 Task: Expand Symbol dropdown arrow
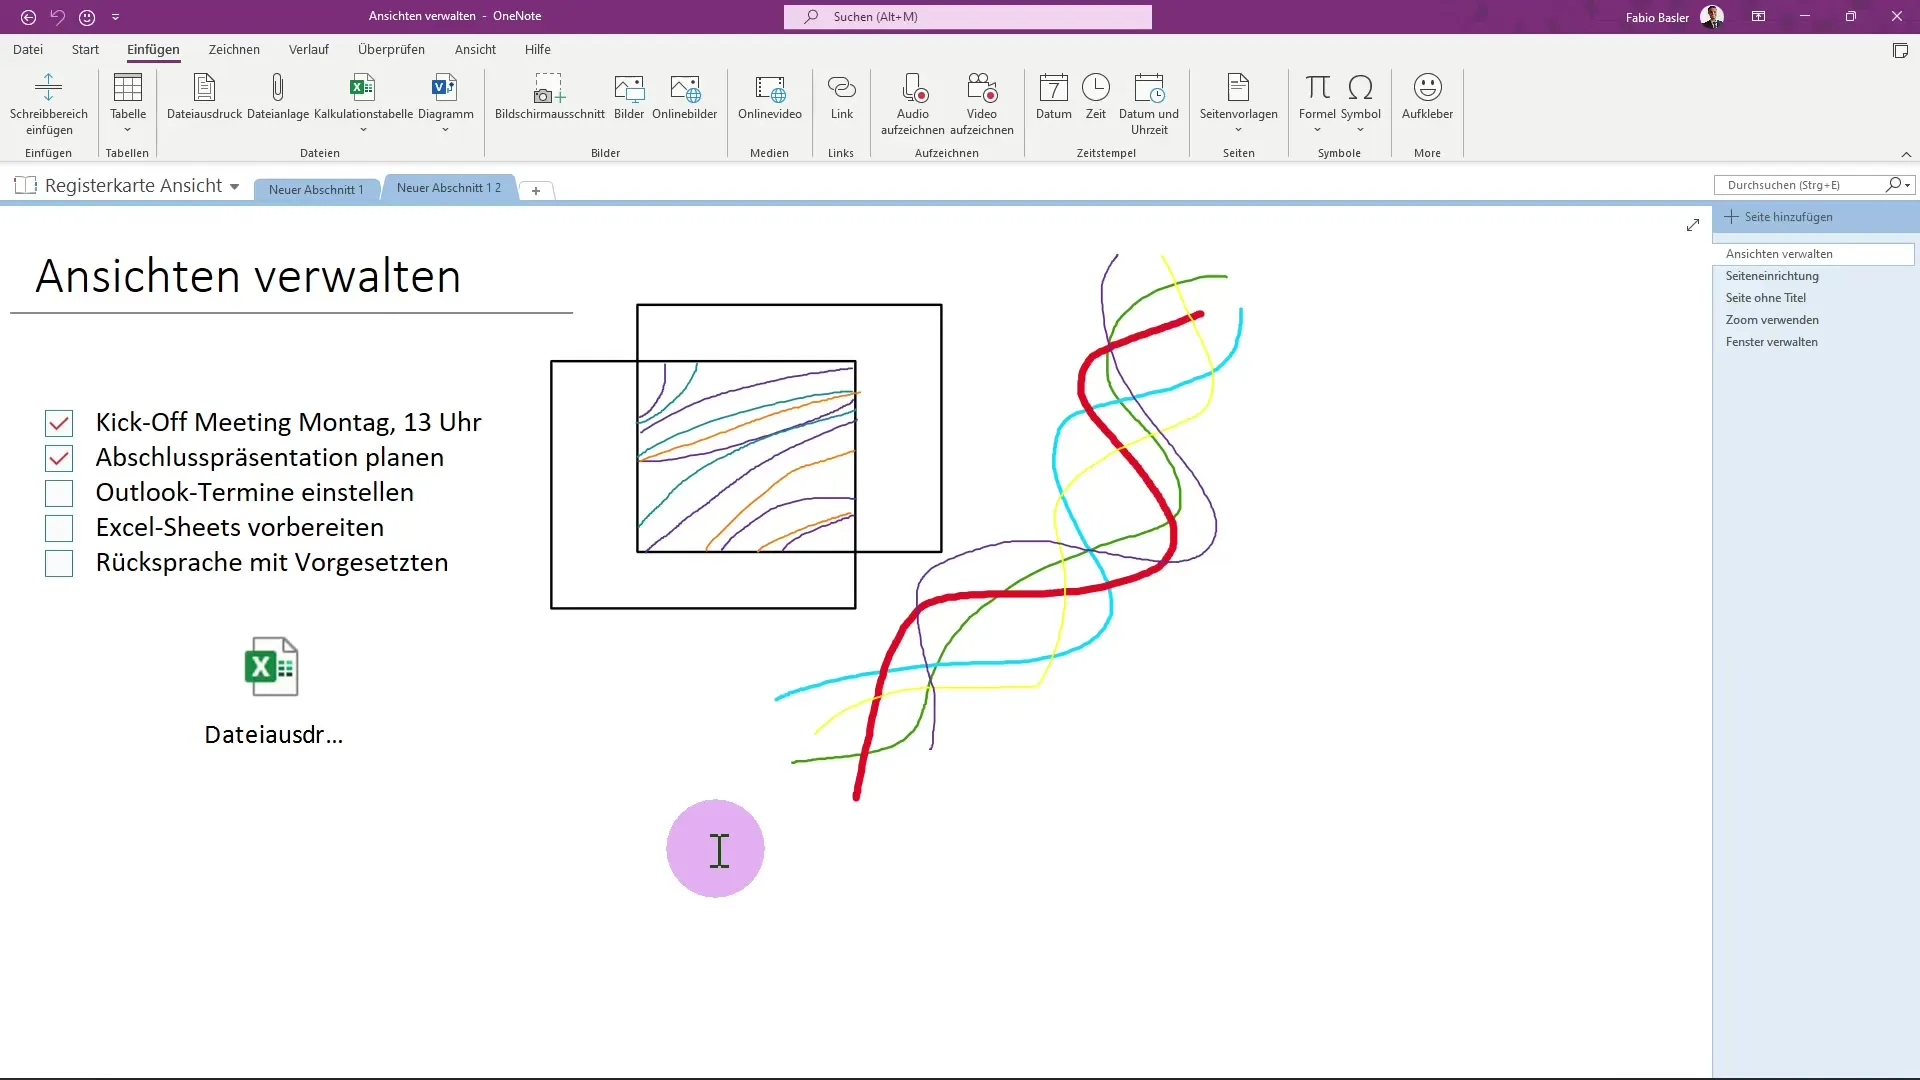pos(1360,130)
